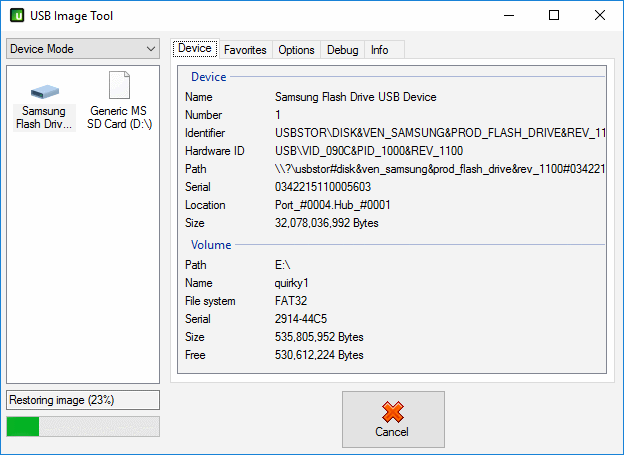The height and width of the screenshot is (455, 624).
Task: Click the USB Image Tool title bar icon
Action: coord(17,16)
